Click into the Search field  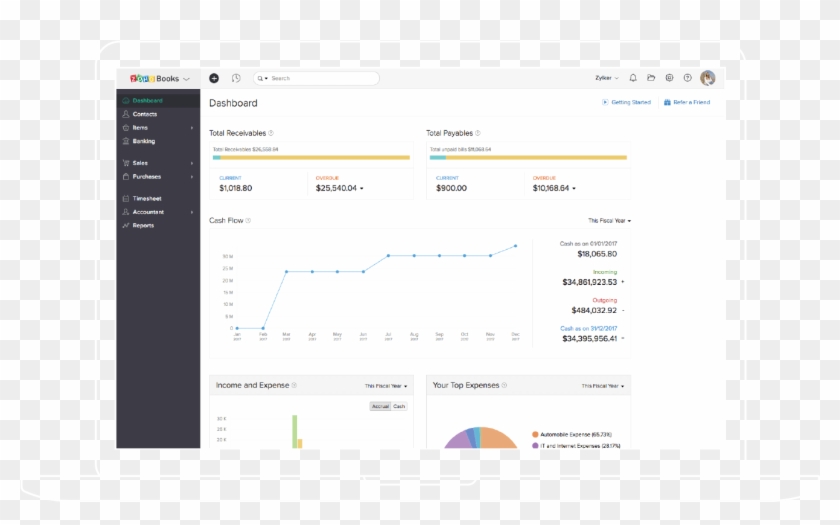pyautogui.click(x=320, y=78)
